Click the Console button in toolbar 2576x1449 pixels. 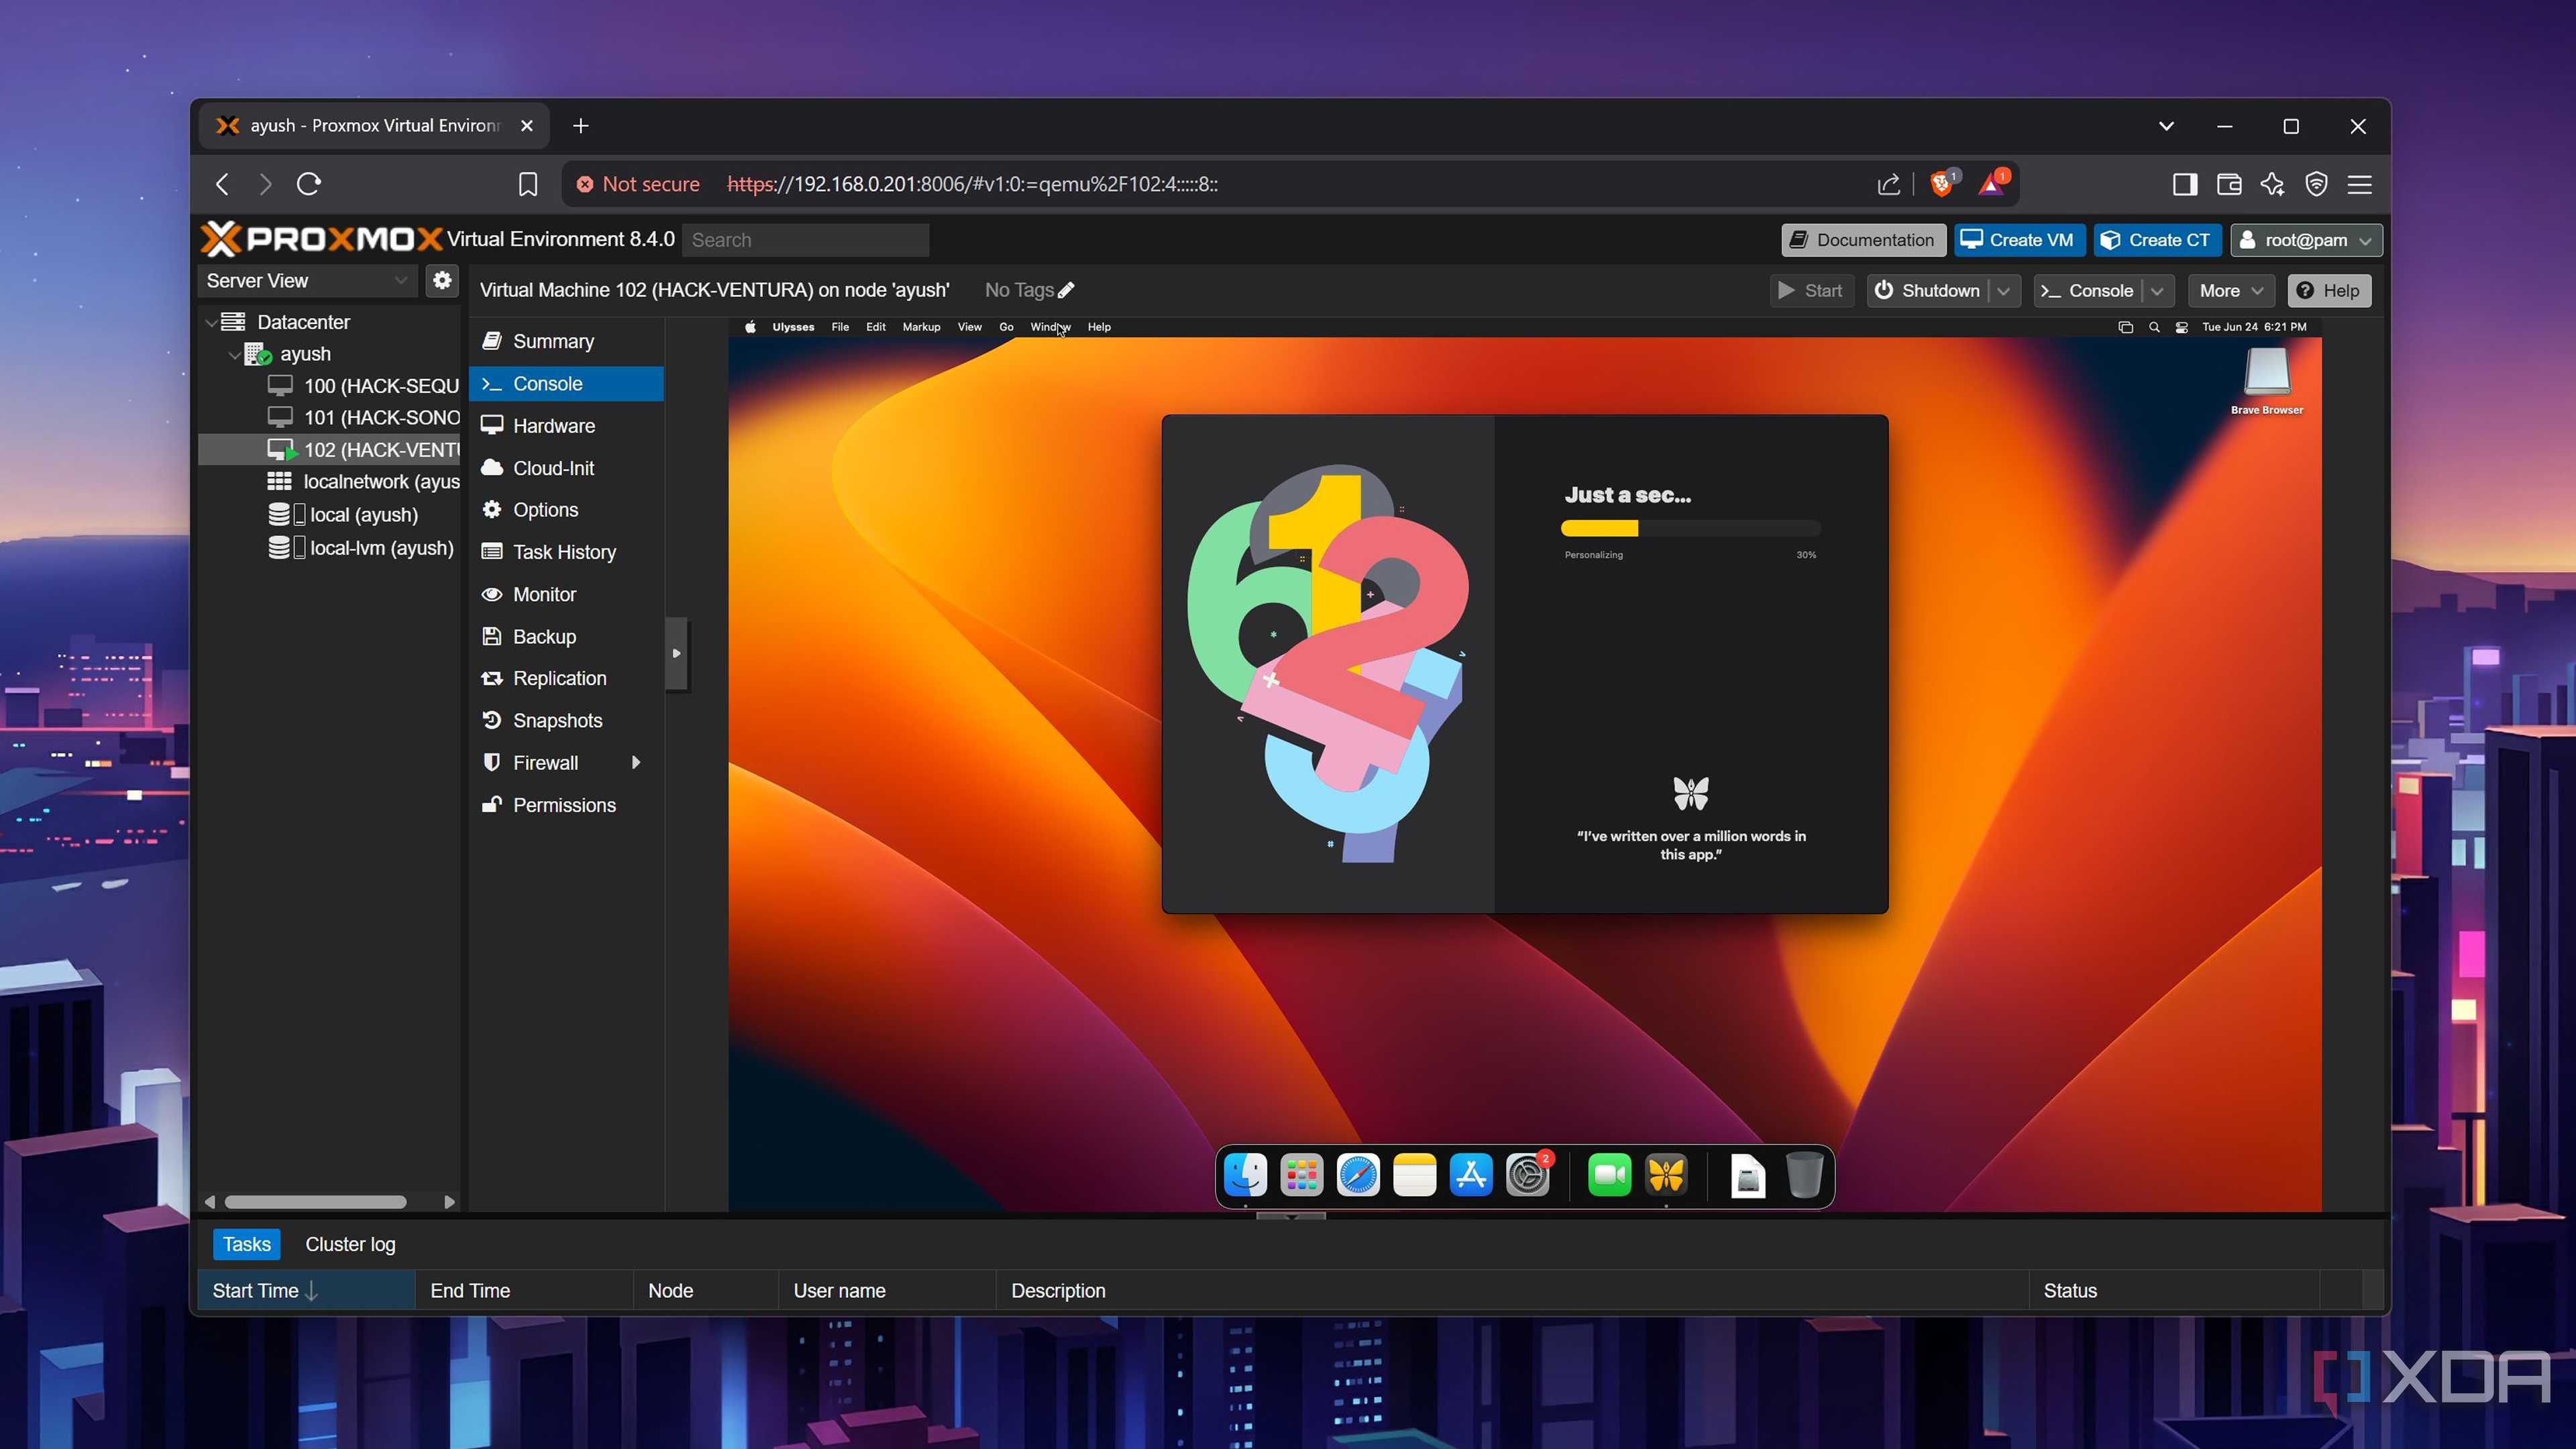click(2088, 291)
